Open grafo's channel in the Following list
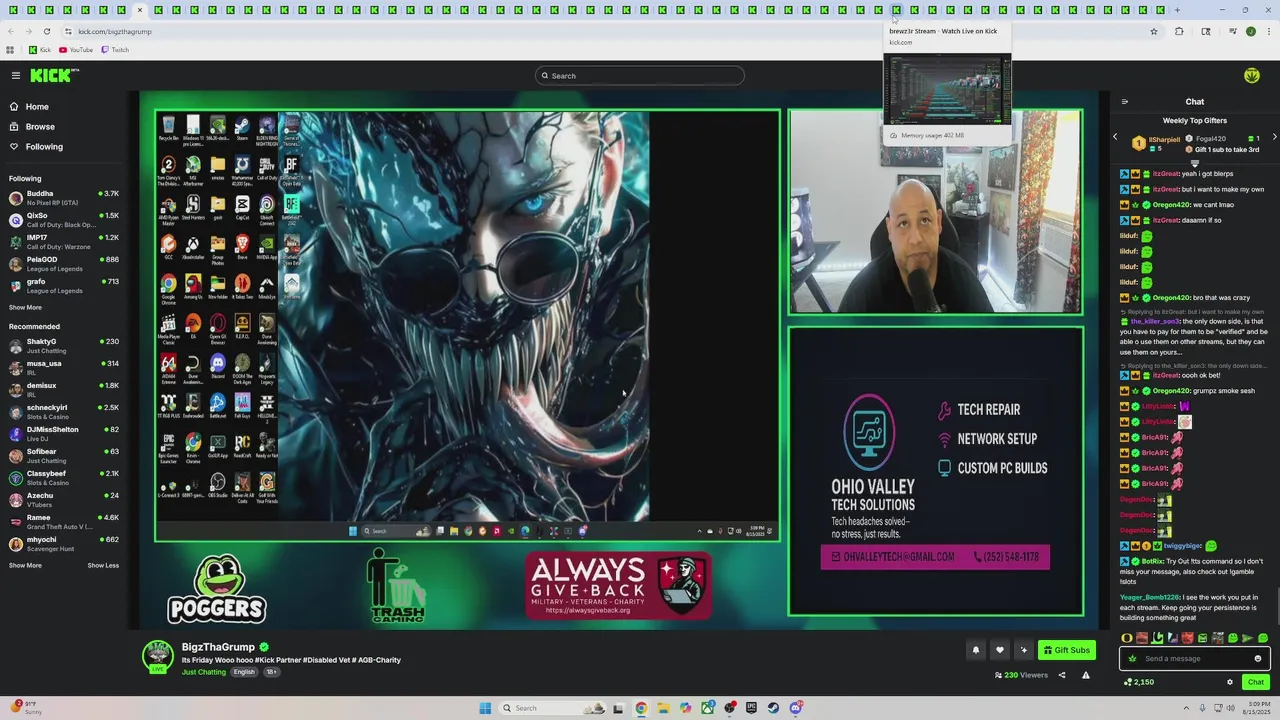 64,286
